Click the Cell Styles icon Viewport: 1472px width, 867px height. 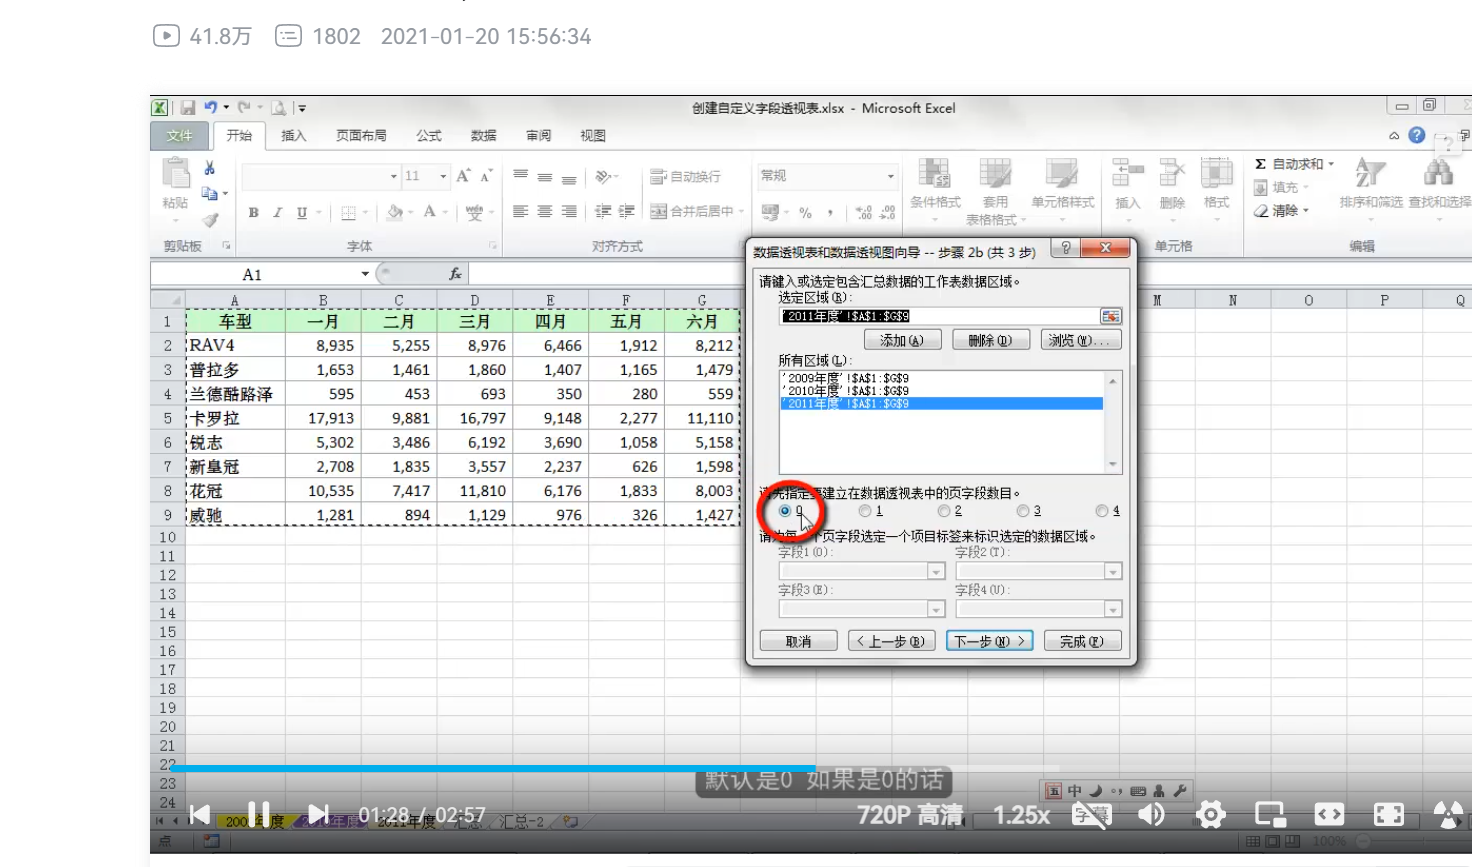pos(1062,174)
